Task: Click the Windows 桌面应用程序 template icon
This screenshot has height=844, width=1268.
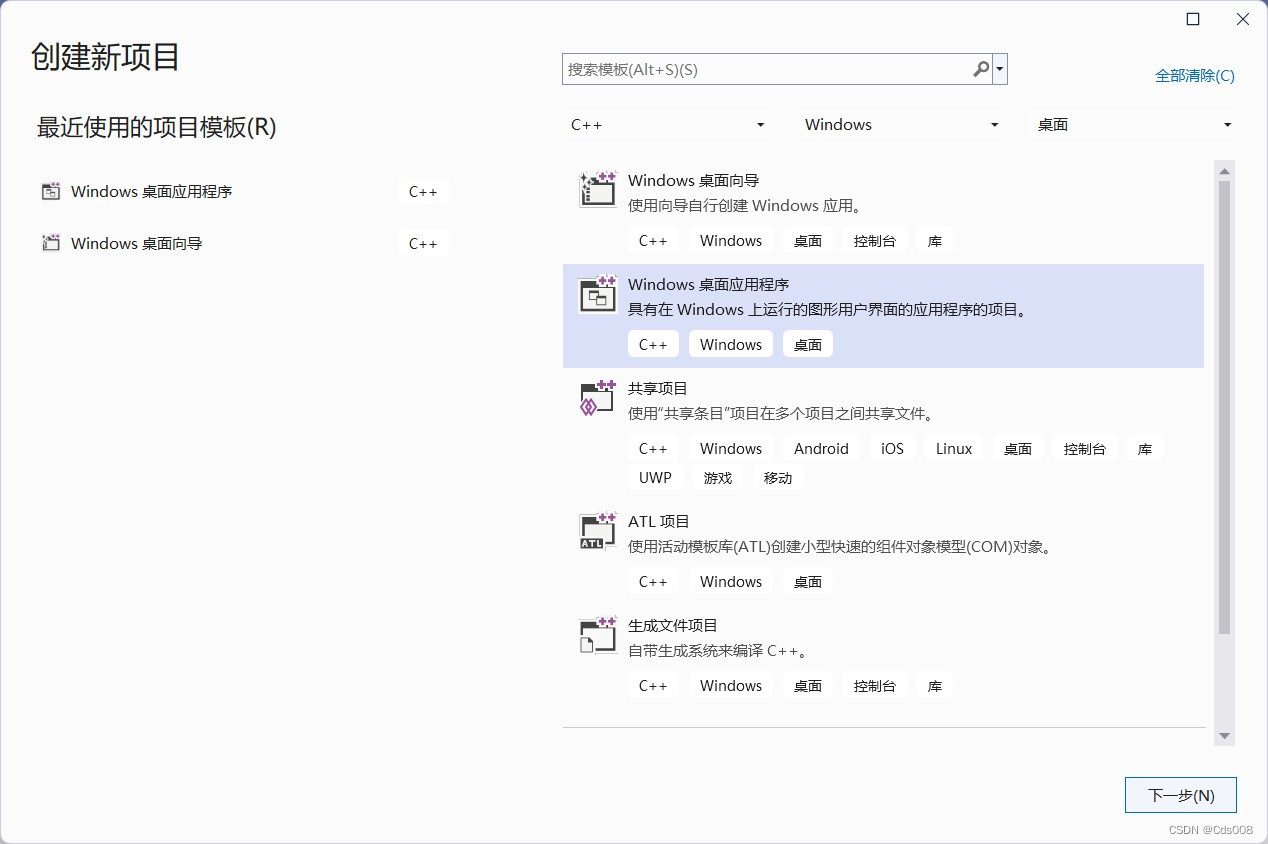Action: (596, 292)
